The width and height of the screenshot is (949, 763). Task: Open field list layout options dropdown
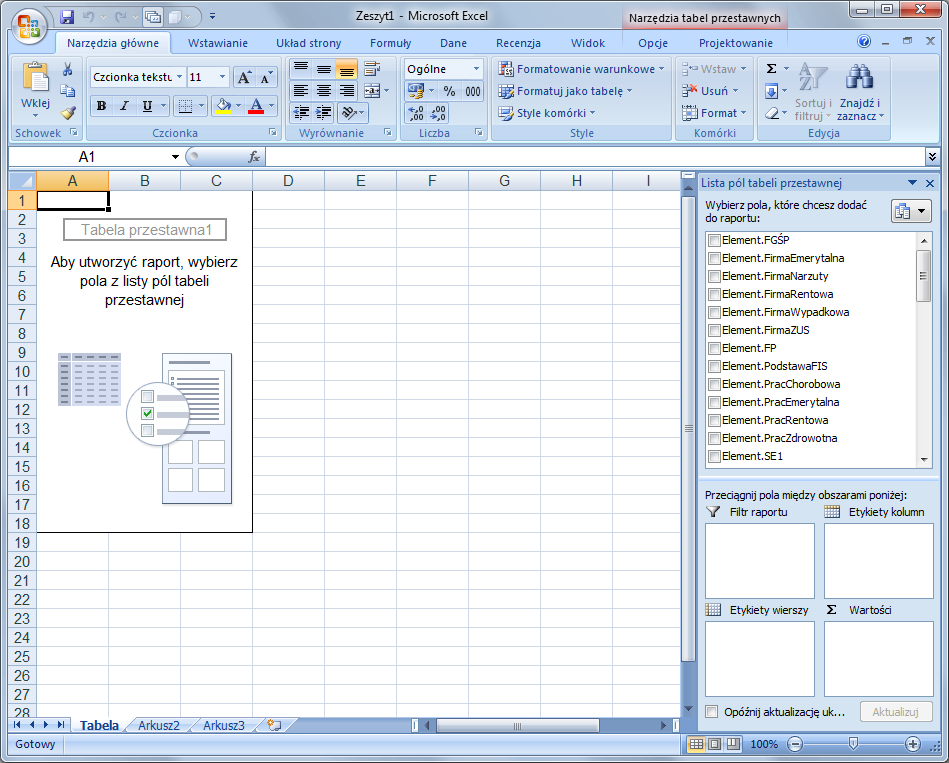pos(911,211)
